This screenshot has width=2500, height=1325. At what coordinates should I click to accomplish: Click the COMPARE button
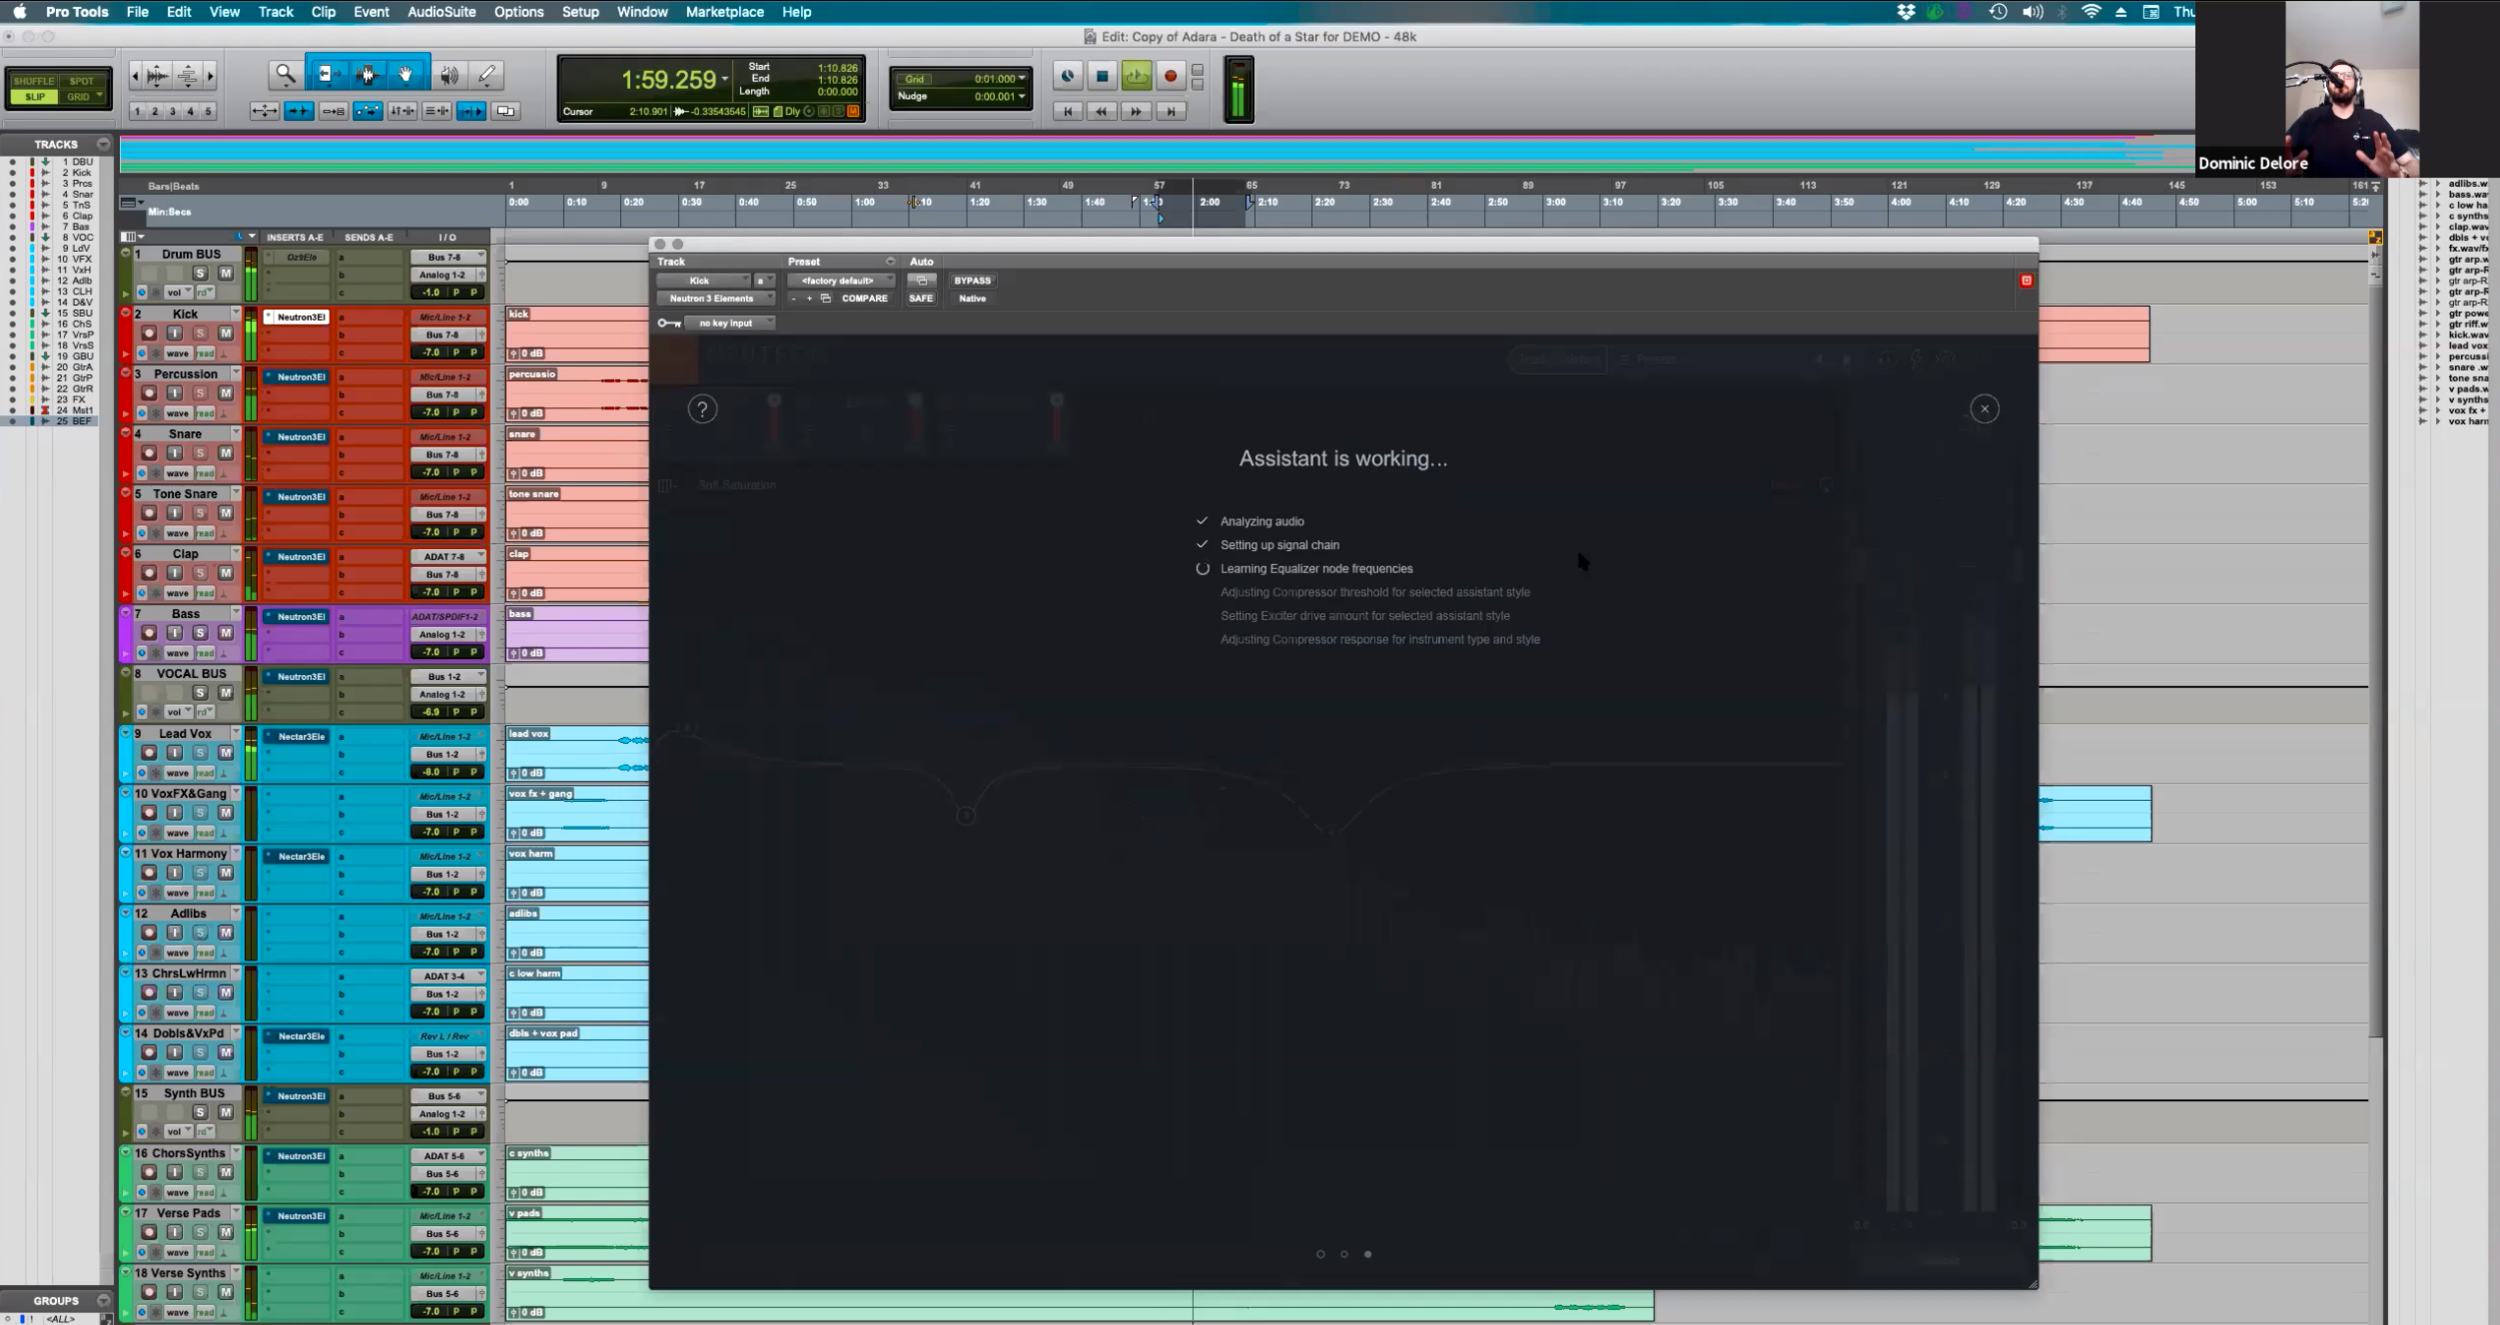click(x=864, y=299)
